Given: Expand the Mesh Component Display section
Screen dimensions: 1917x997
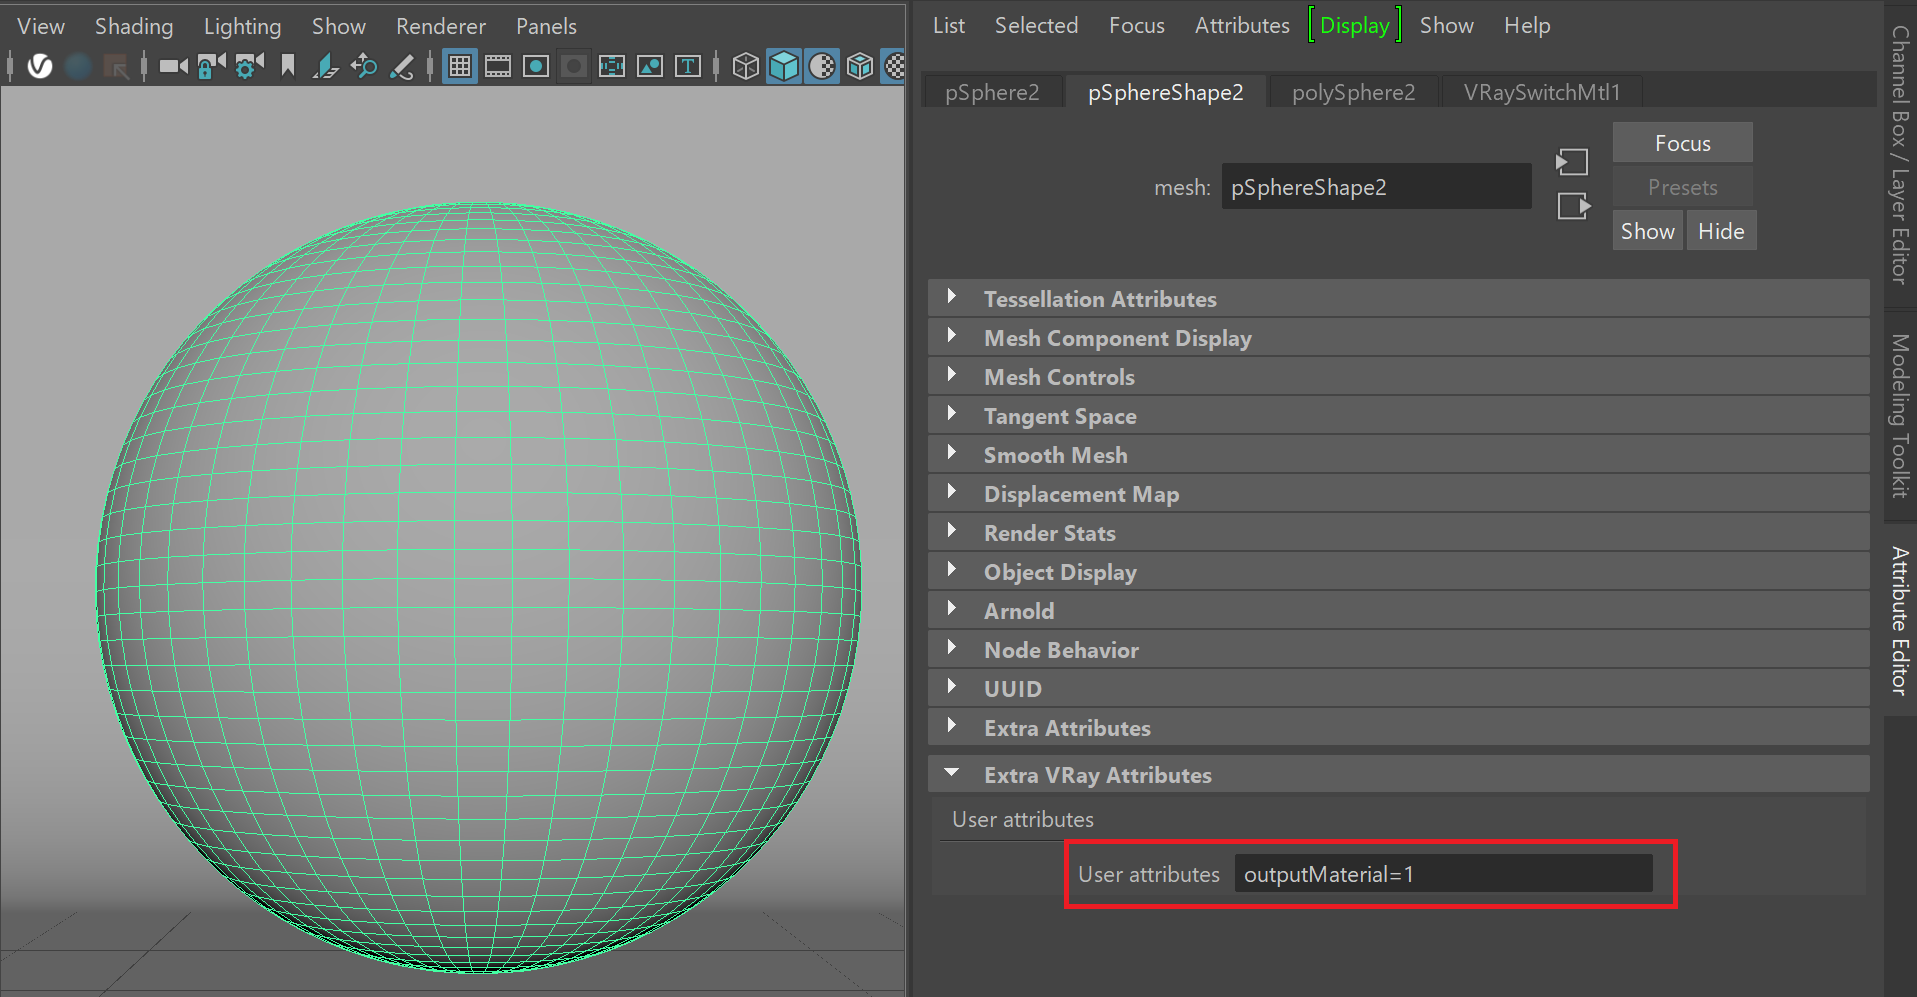Looking at the screenshot, I should (x=1399, y=338).
